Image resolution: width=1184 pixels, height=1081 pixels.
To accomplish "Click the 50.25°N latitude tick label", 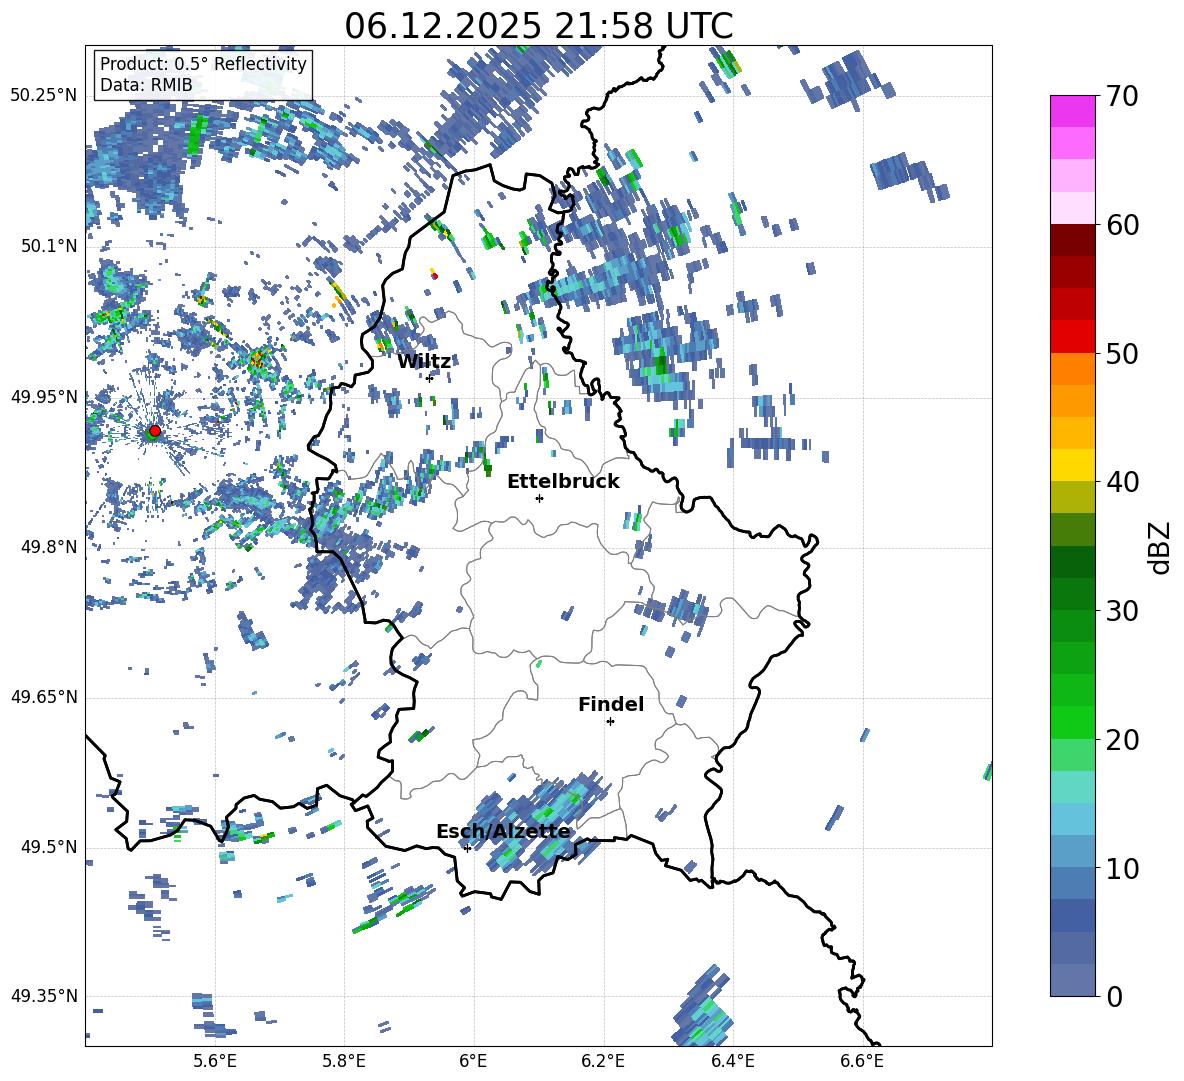I will point(44,96).
